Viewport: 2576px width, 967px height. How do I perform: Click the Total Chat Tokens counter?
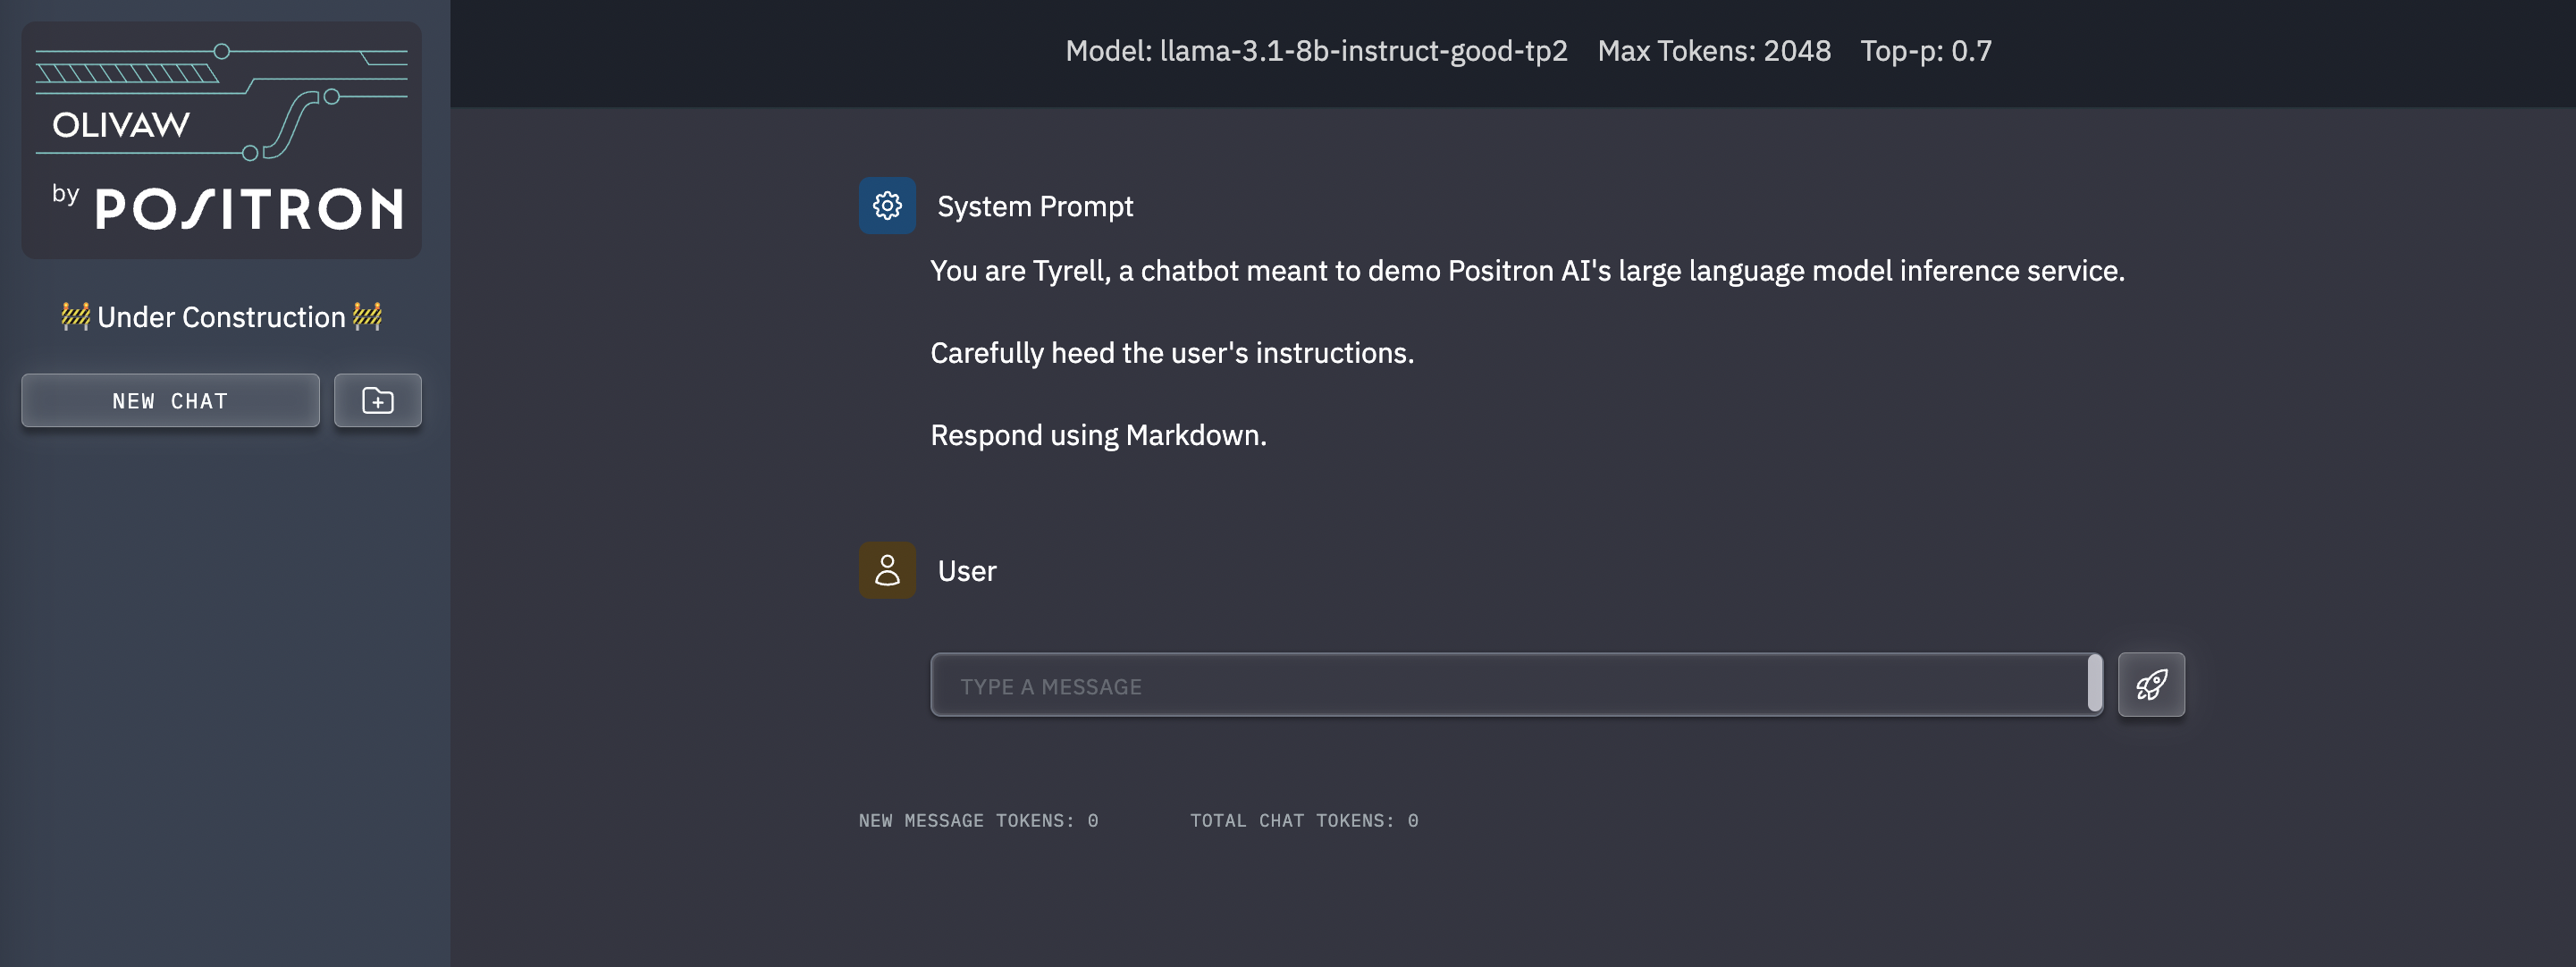1304,821
